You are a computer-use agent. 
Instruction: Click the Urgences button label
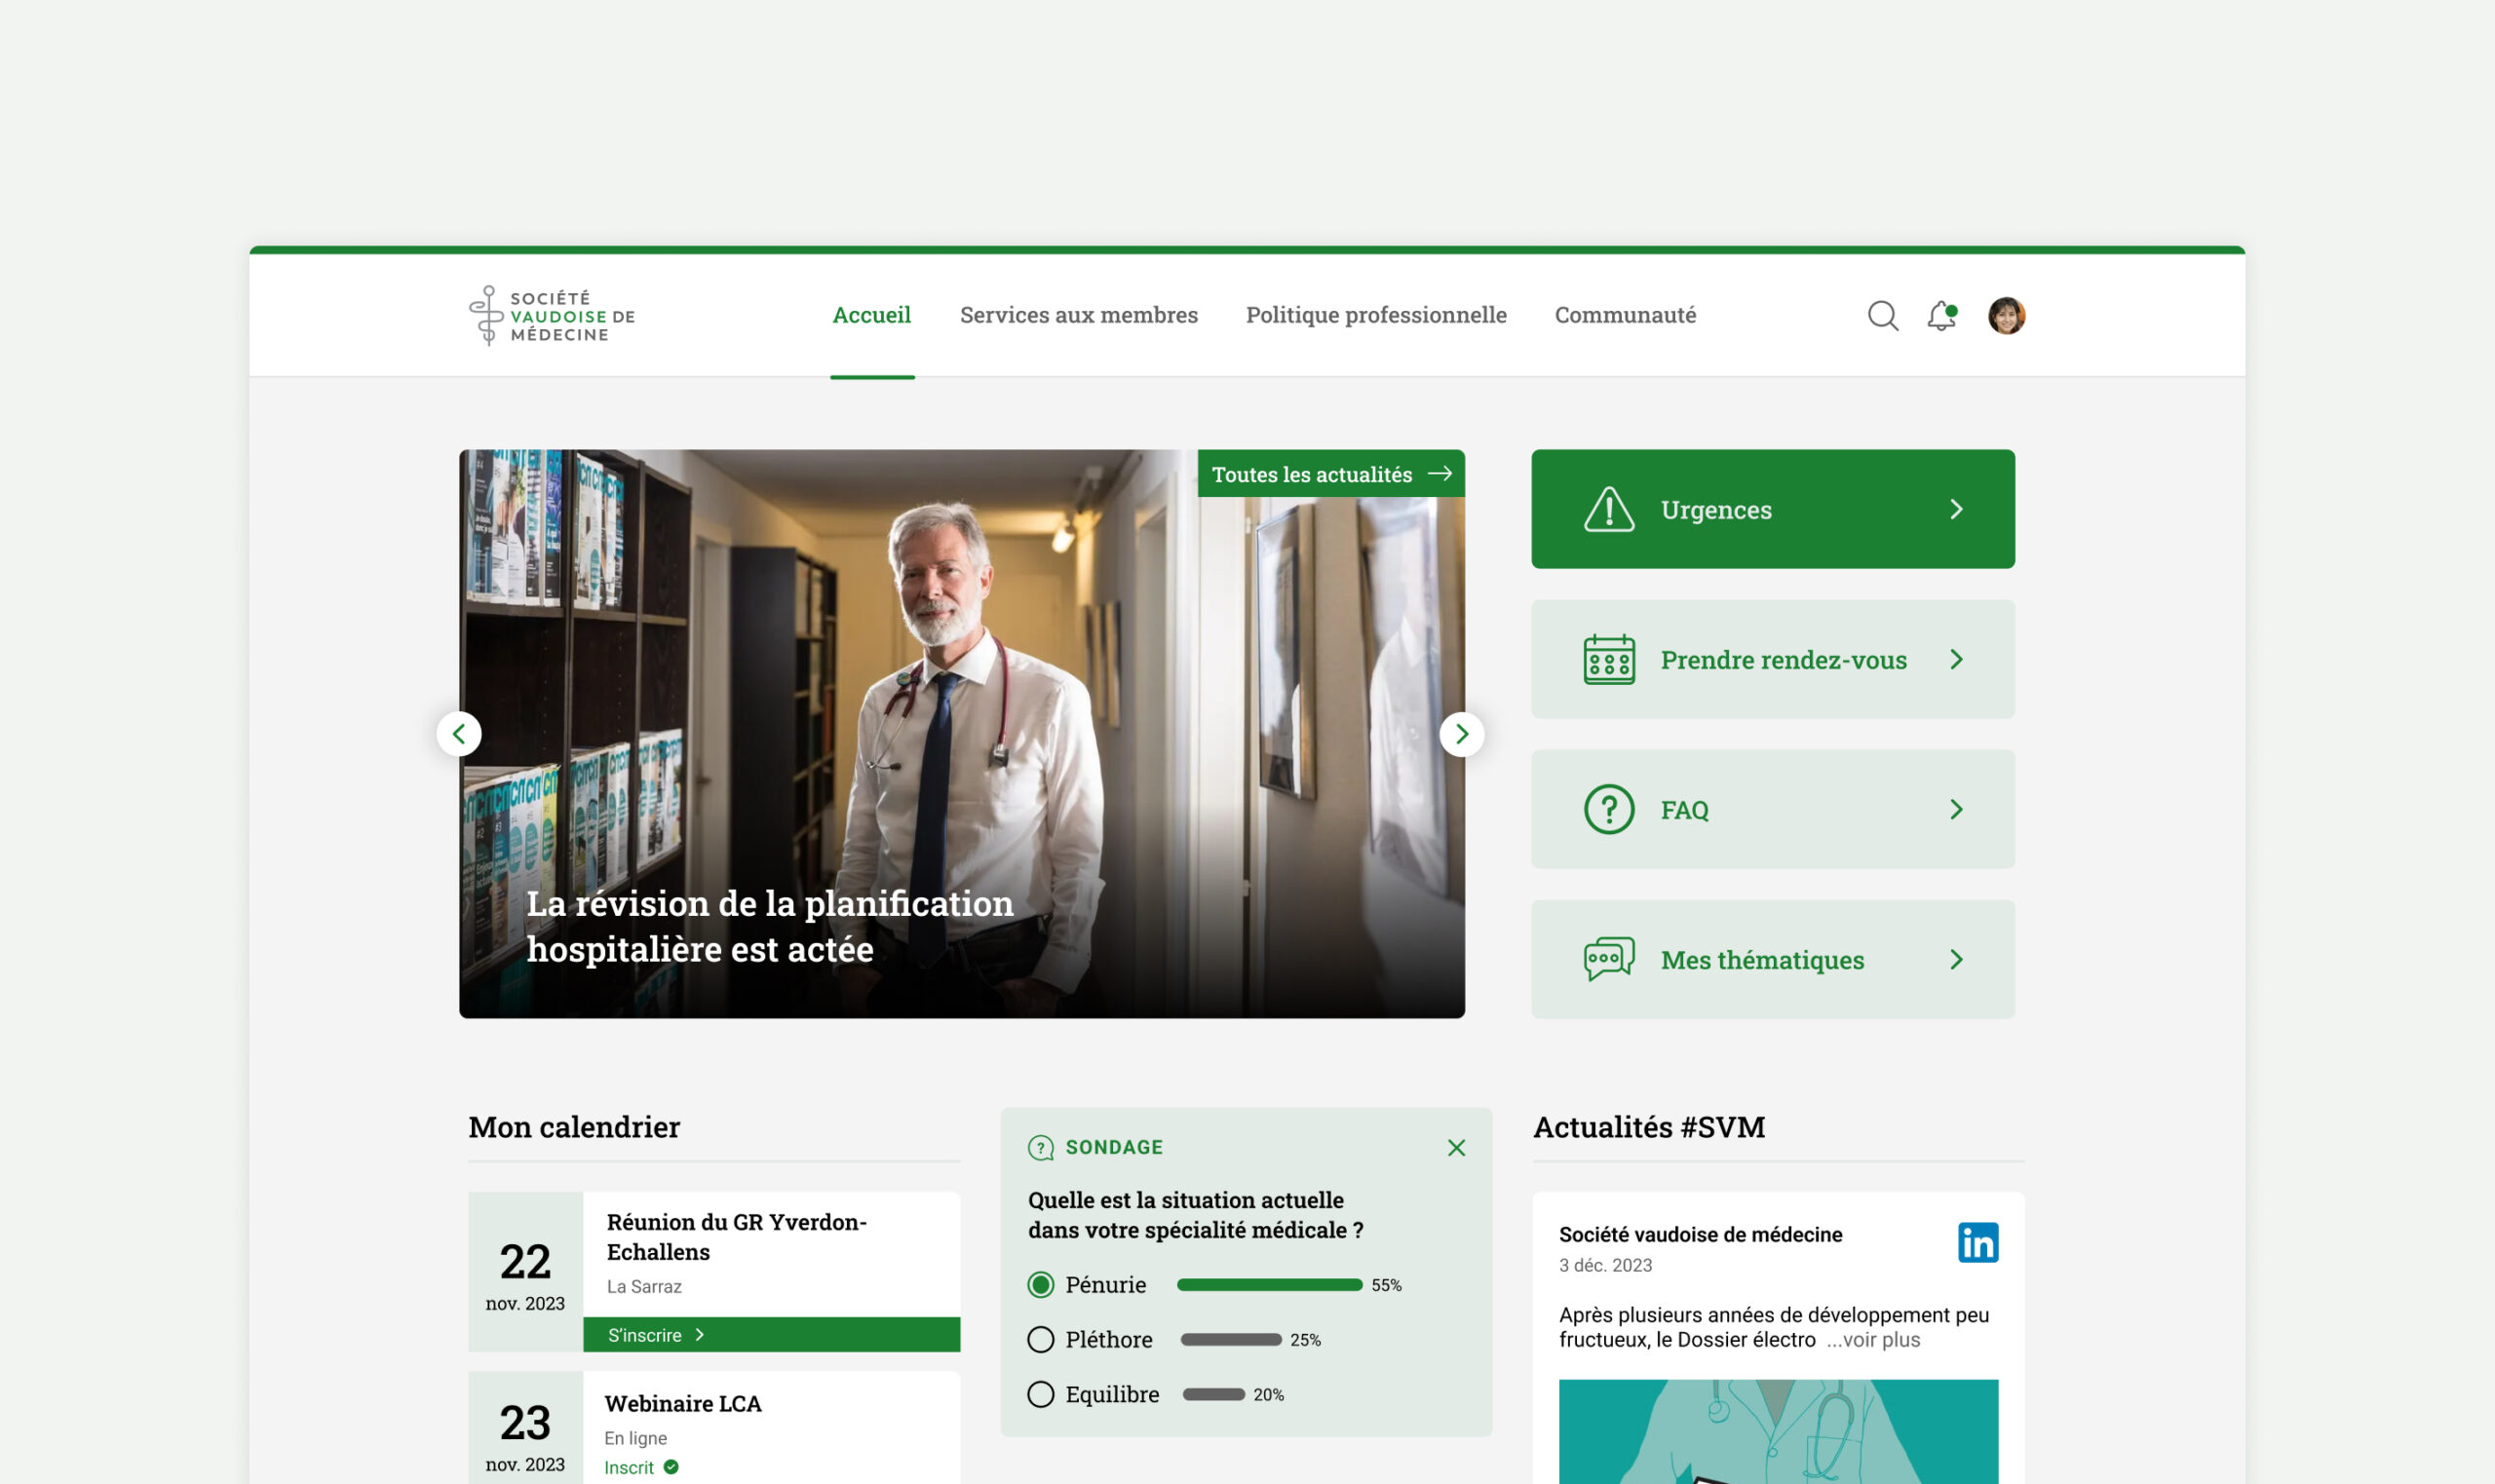click(1716, 510)
